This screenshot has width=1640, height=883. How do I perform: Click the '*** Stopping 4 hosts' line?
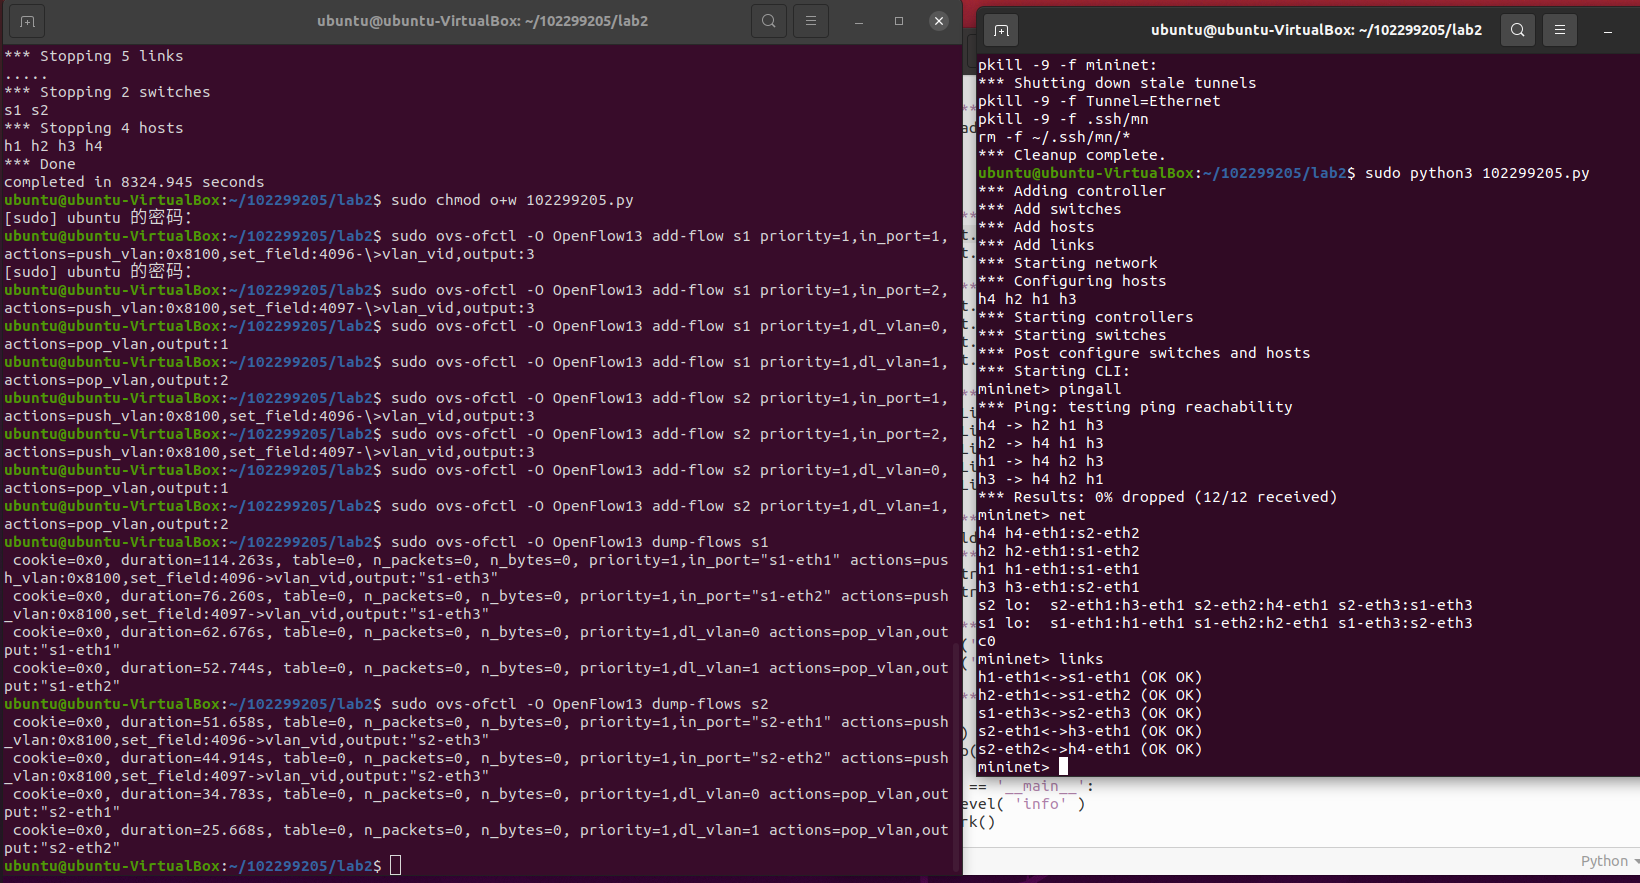click(94, 128)
